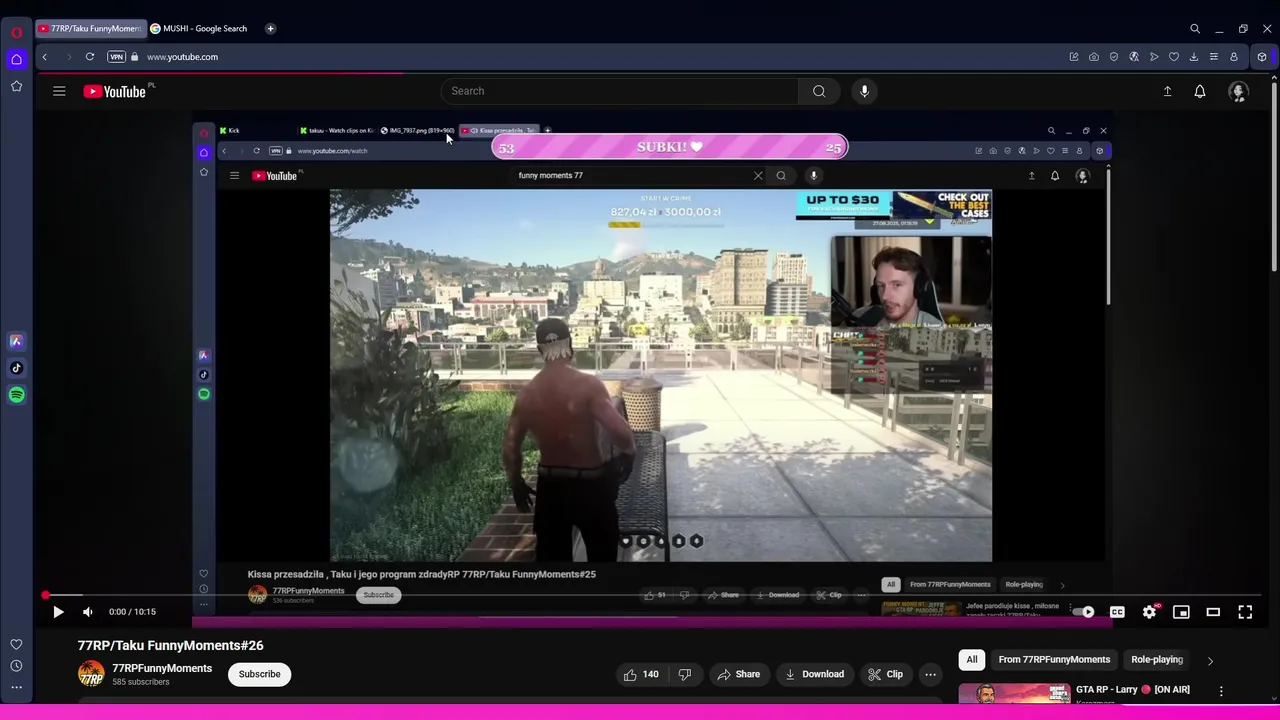Show more chips with right chevron
This screenshot has width=1280, height=720.
point(1210,661)
